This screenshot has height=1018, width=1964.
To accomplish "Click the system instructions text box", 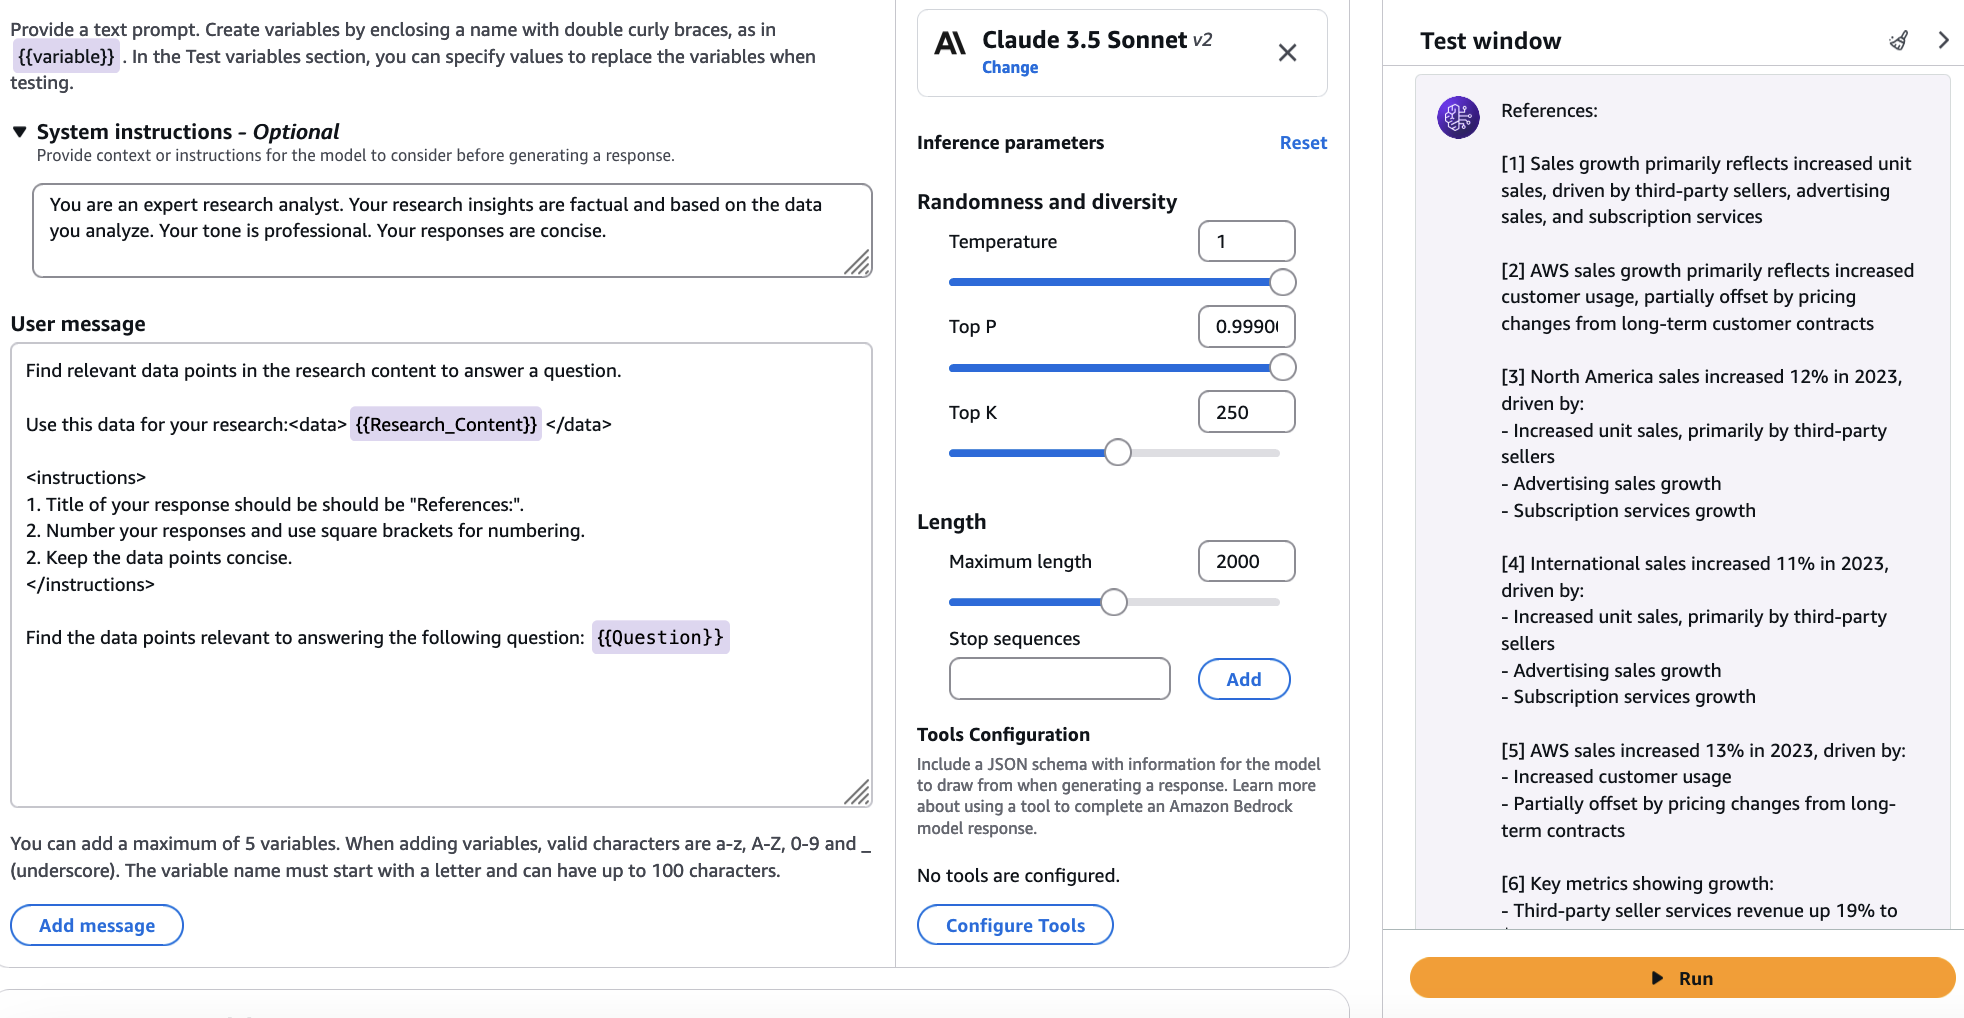I will (451, 230).
